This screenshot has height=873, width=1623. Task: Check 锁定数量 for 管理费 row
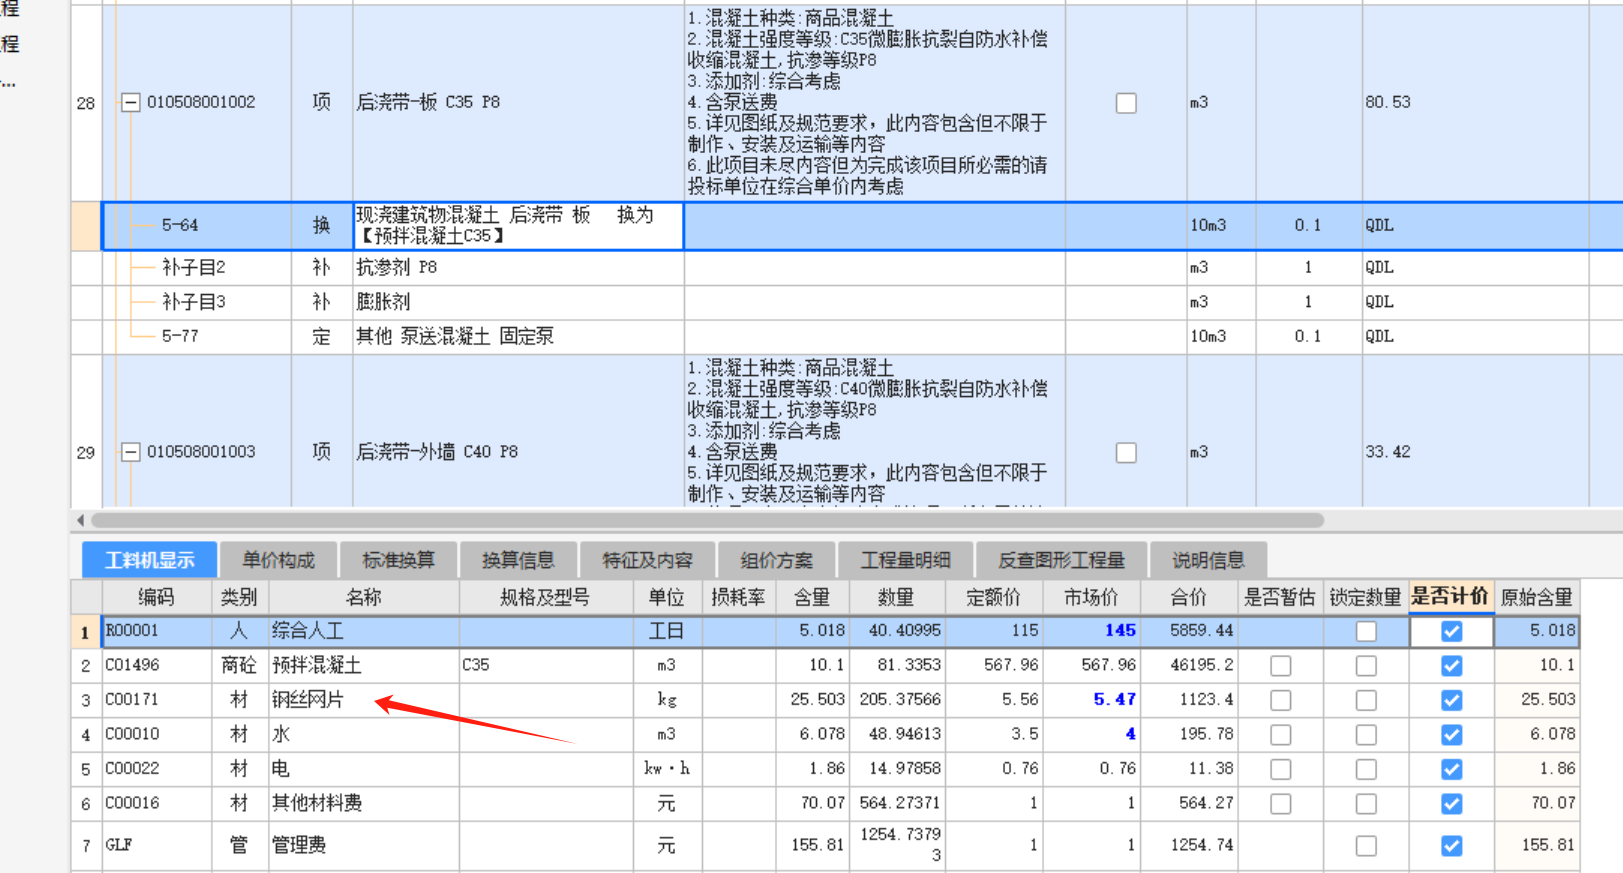[1366, 846]
